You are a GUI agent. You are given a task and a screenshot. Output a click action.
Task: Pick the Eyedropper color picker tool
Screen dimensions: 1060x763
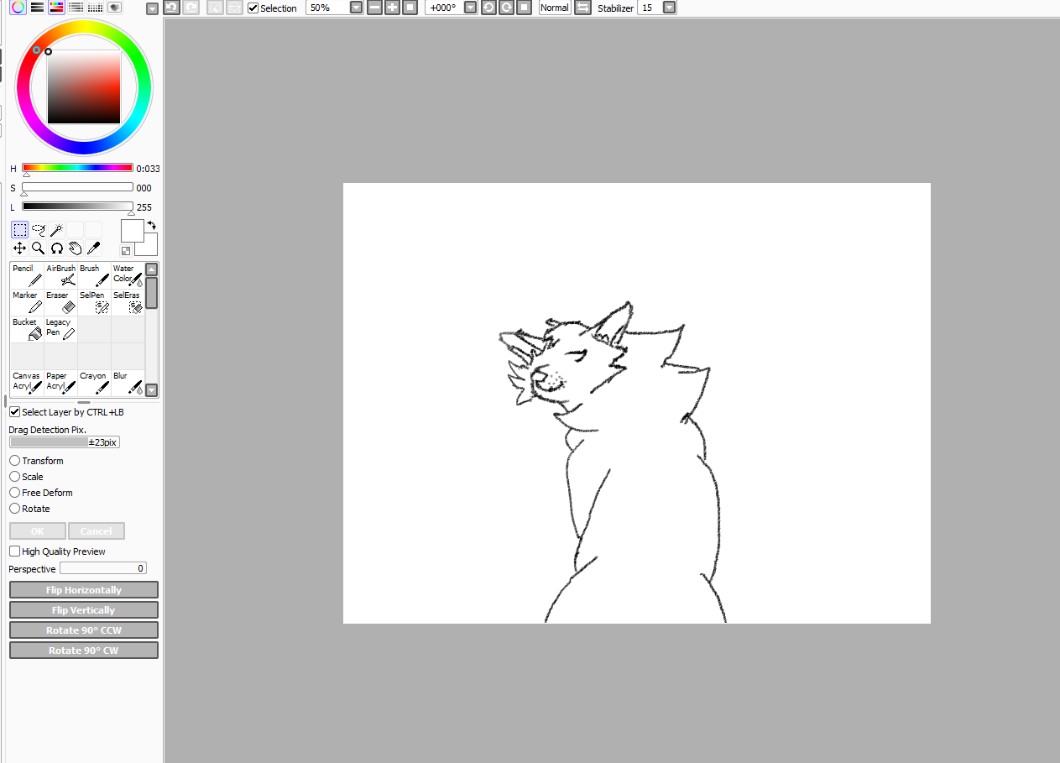[94, 248]
